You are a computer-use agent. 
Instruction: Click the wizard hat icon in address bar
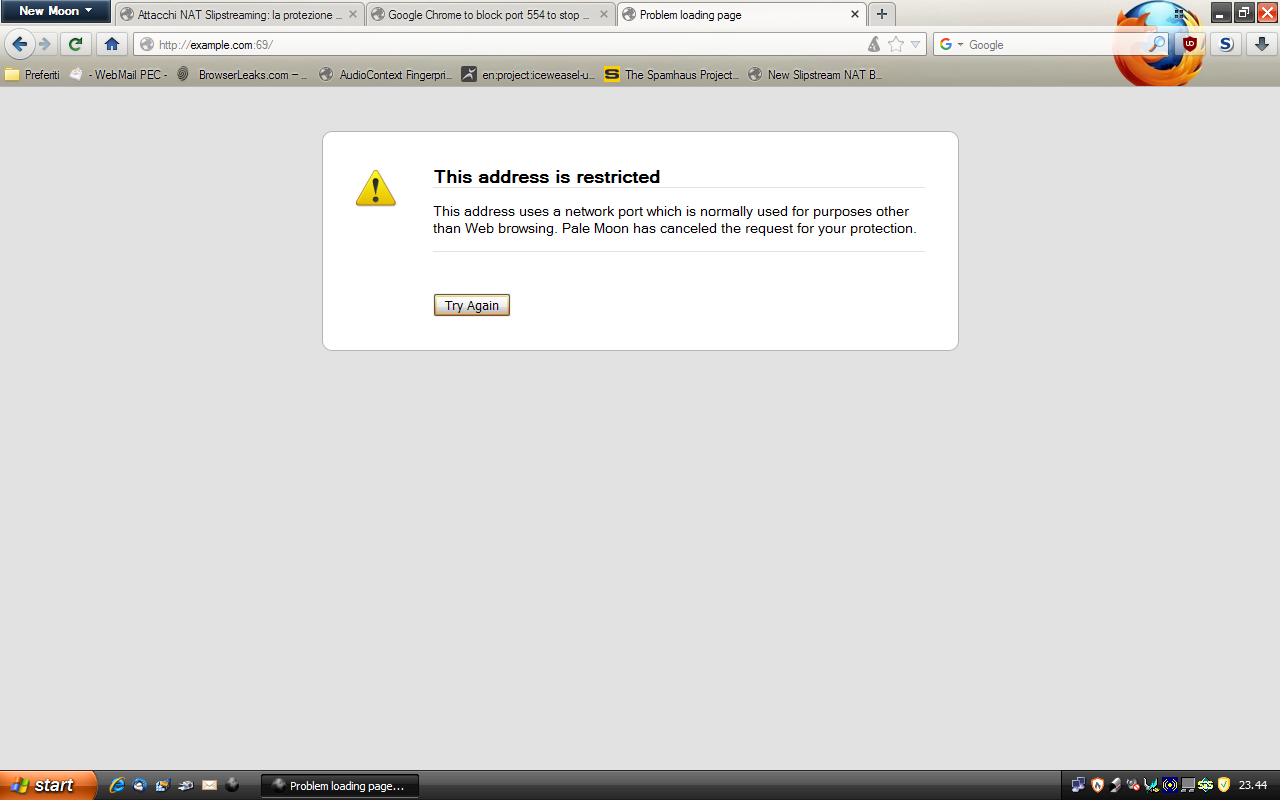874,44
